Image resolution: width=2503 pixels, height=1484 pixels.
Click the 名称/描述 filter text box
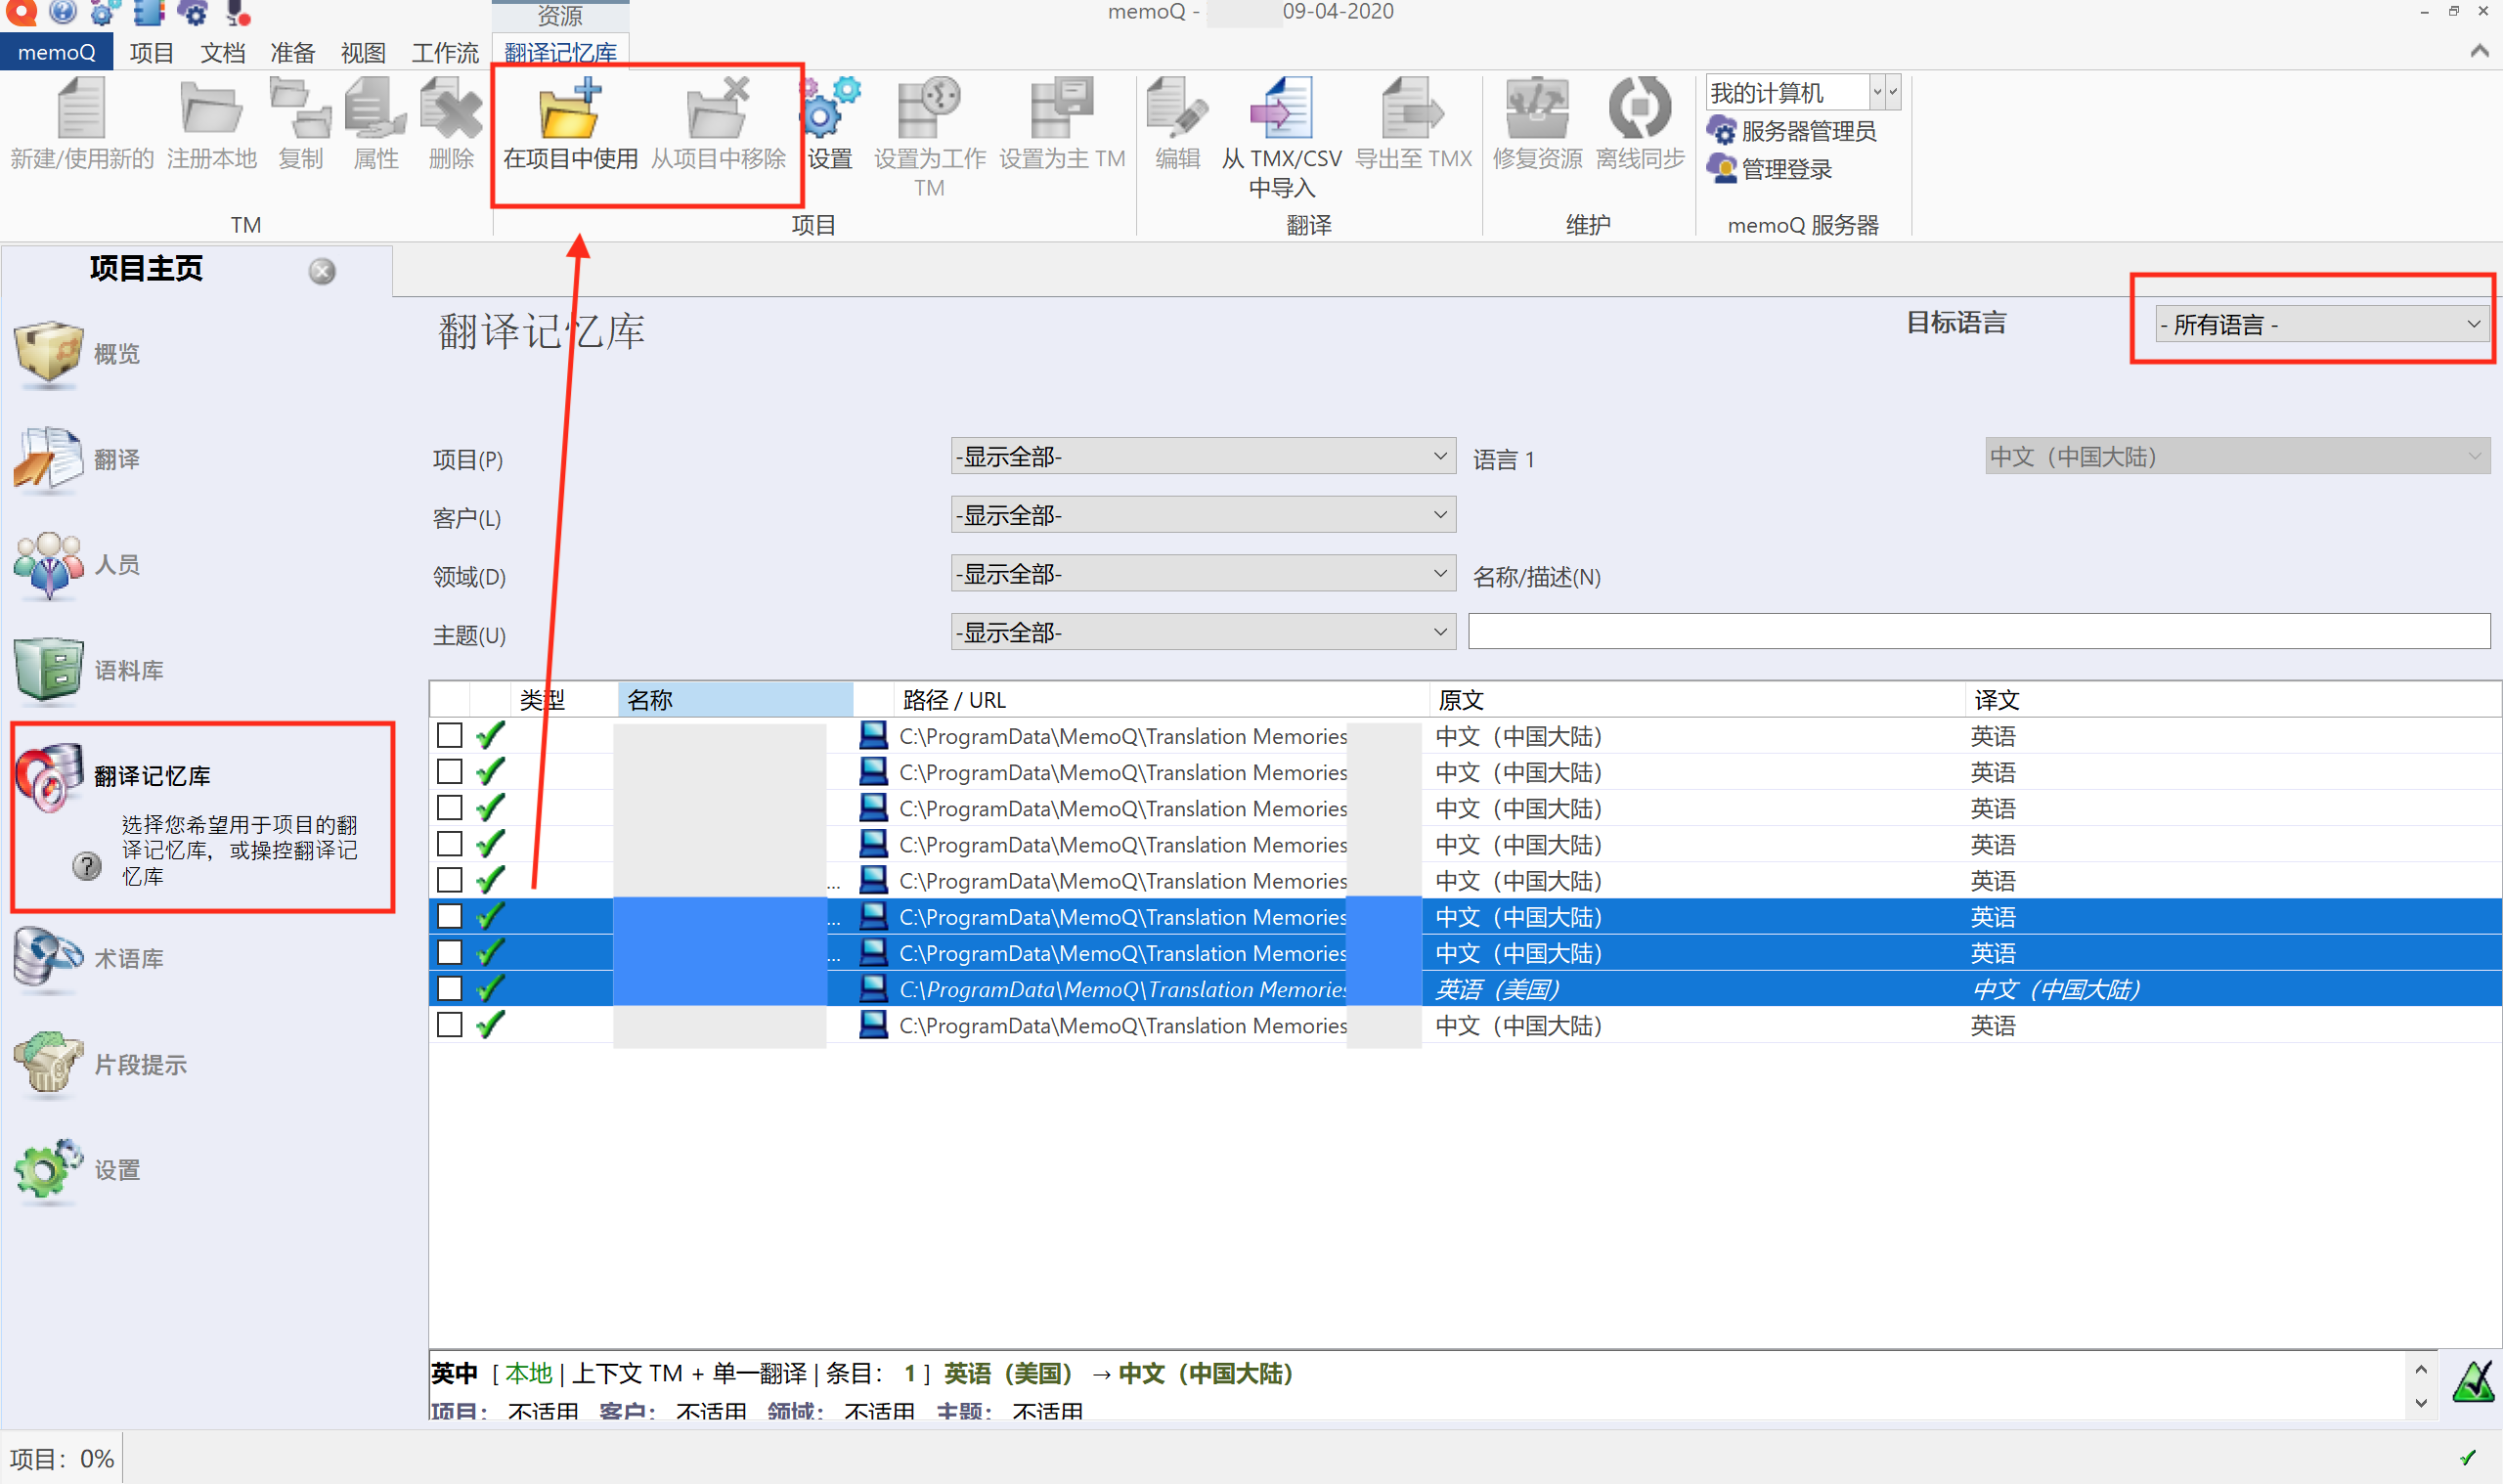(x=1978, y=631)
